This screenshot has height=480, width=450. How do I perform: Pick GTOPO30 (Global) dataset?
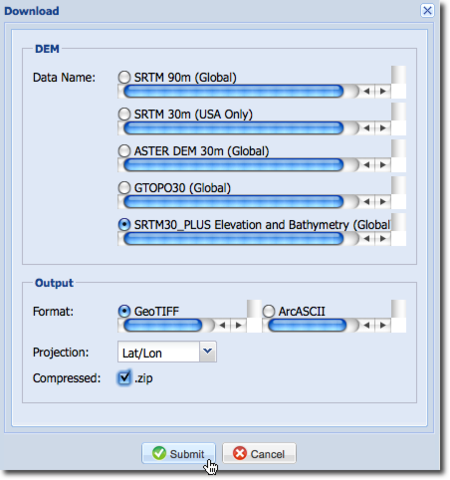tap(124, 187)
